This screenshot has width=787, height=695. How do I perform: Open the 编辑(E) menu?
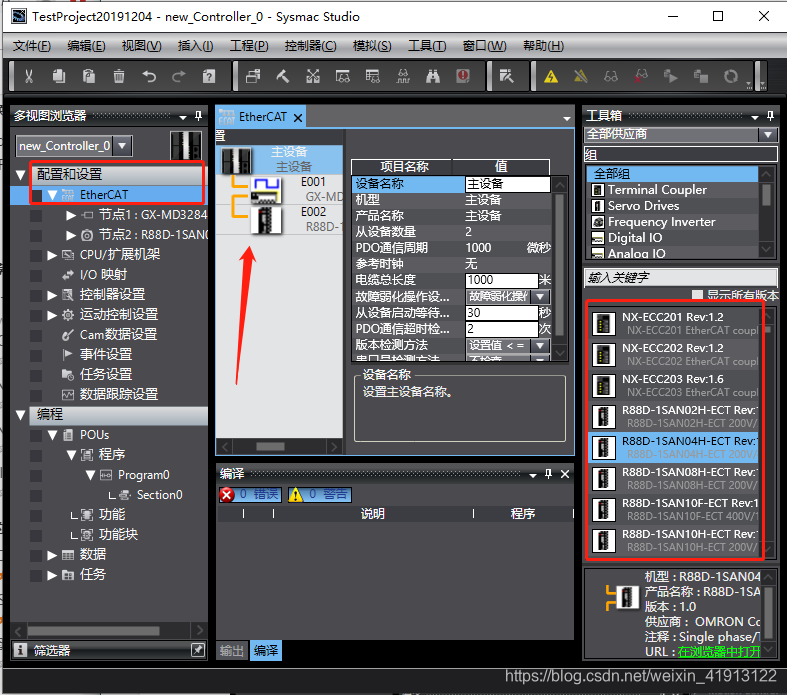pyautogui.click(x=86, y=46)
